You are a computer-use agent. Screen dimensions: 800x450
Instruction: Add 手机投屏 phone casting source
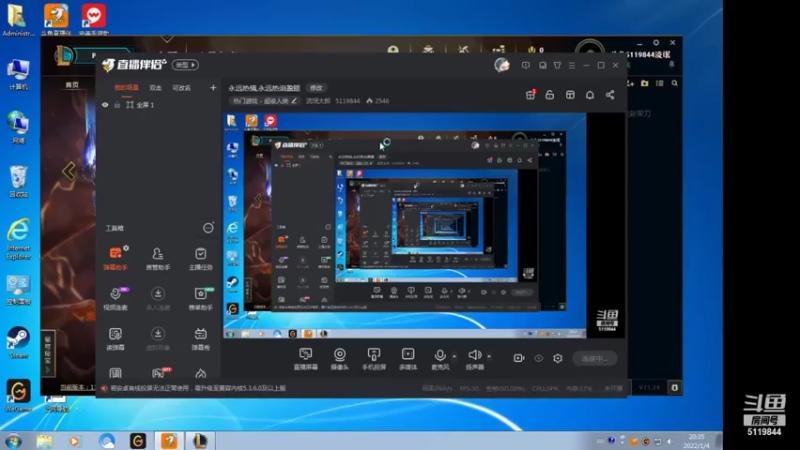click(374, 359)
